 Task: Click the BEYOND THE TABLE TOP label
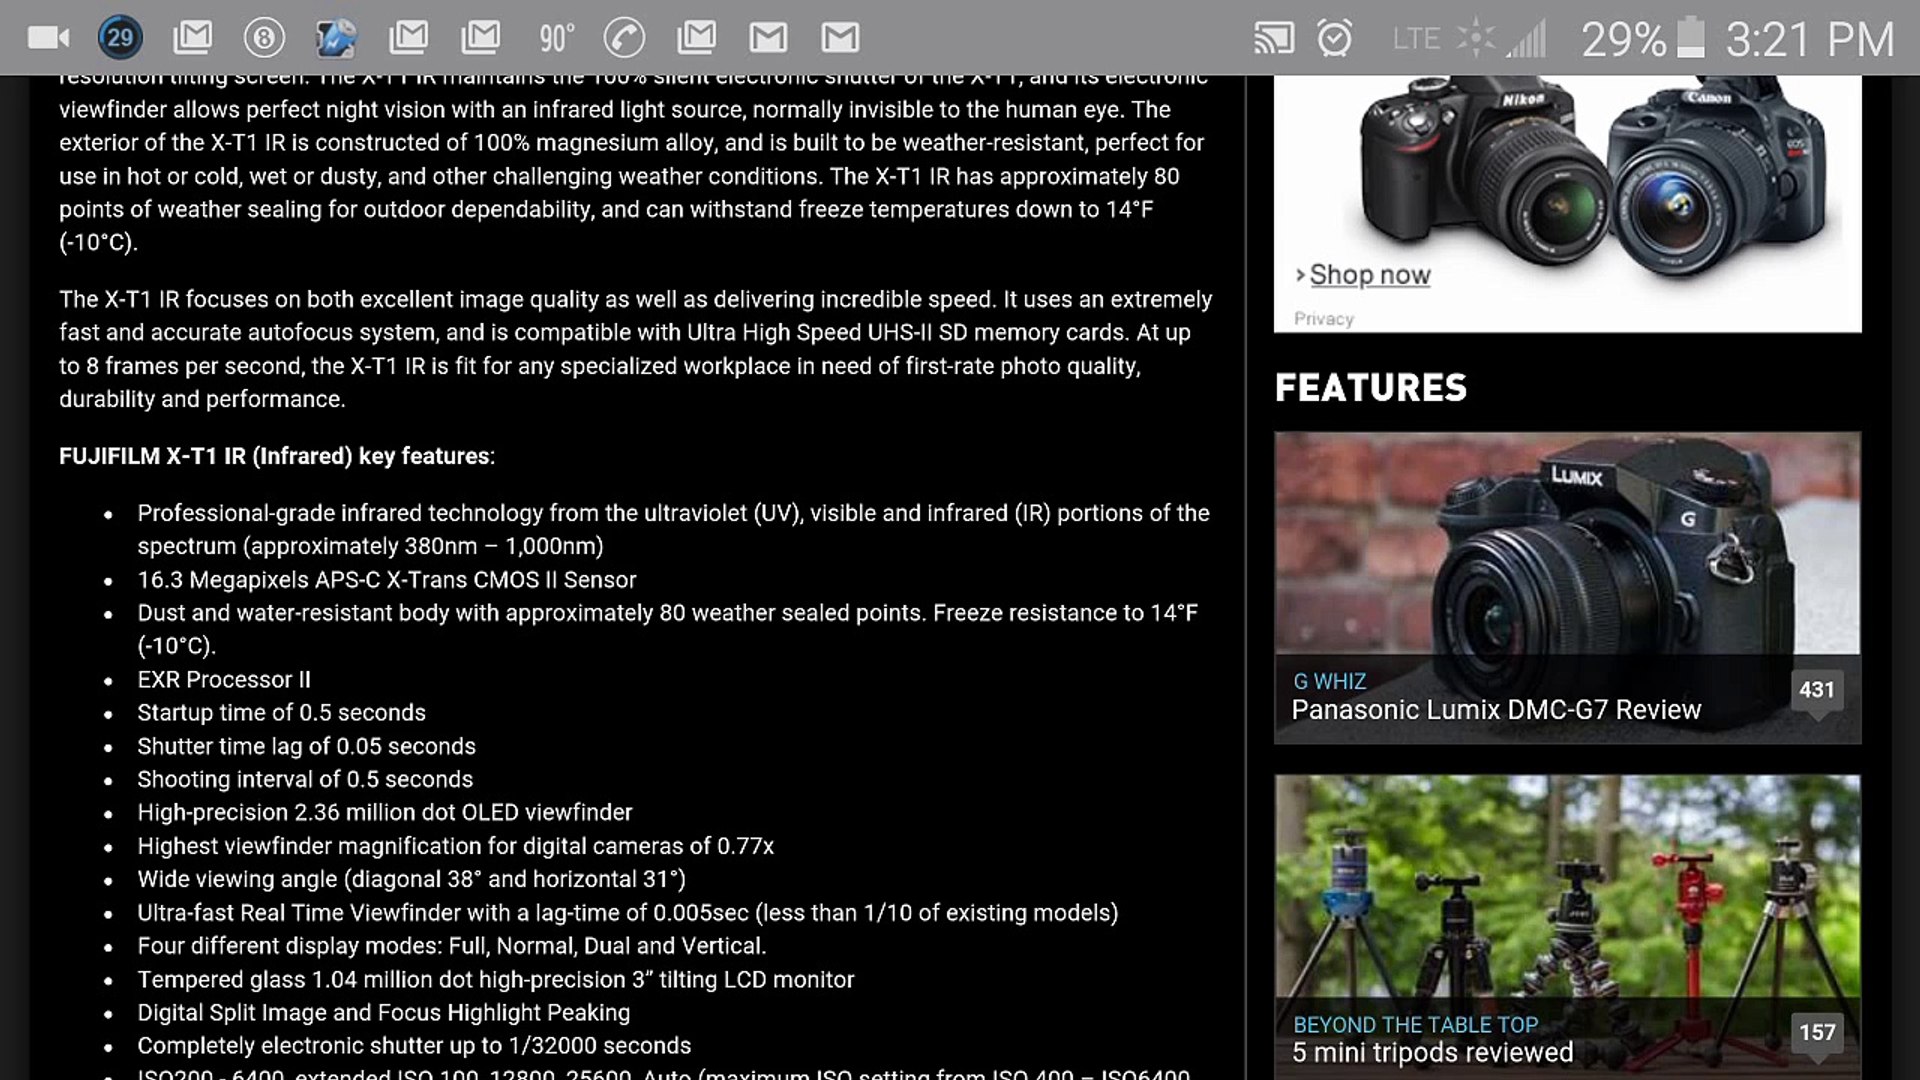pyautogui.click(x=1415, y=1024)
